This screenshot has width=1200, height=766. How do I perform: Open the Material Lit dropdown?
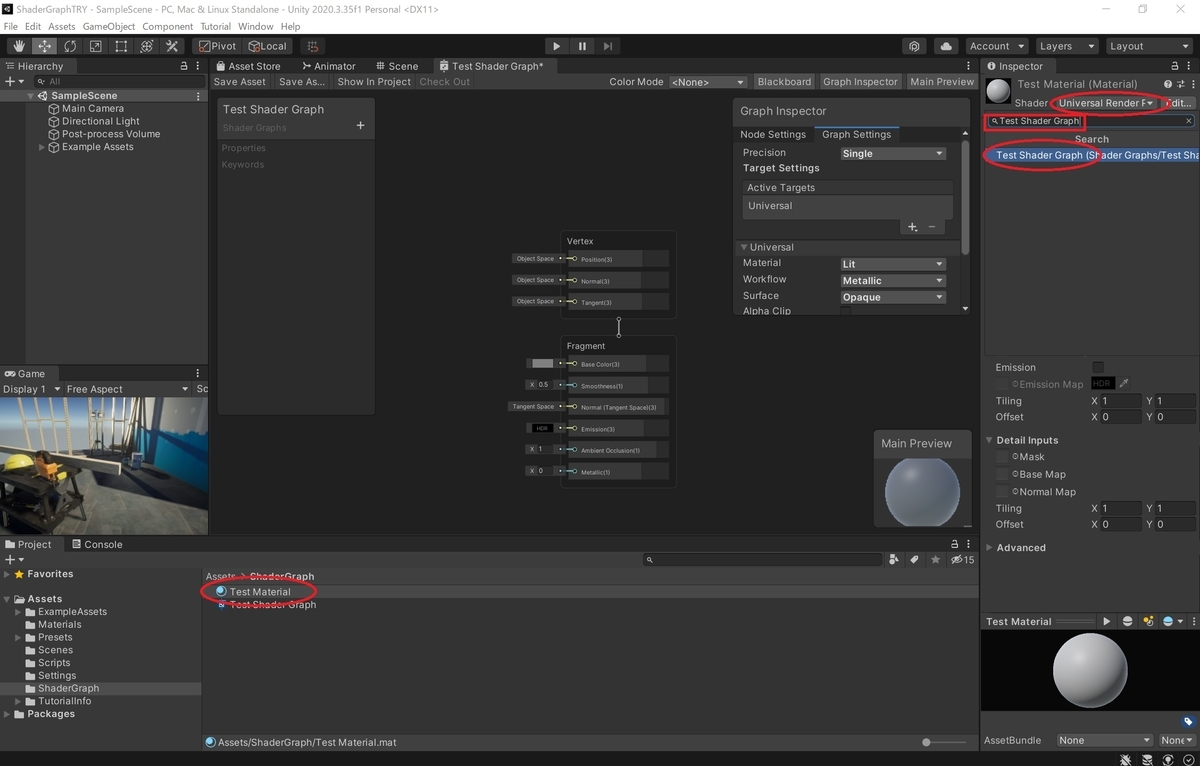pos(892,264)
